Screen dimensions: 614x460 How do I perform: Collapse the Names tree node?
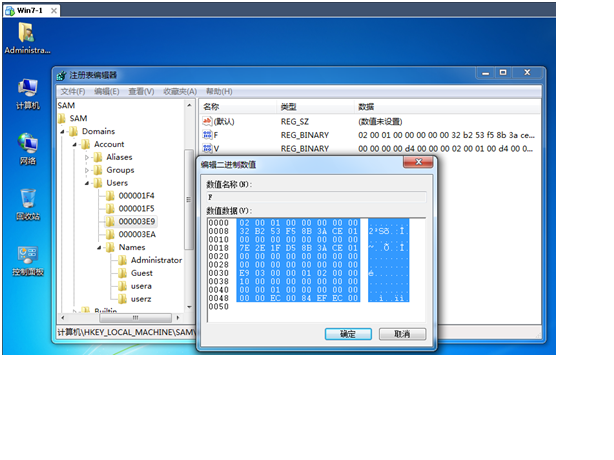tap(99, 247)
